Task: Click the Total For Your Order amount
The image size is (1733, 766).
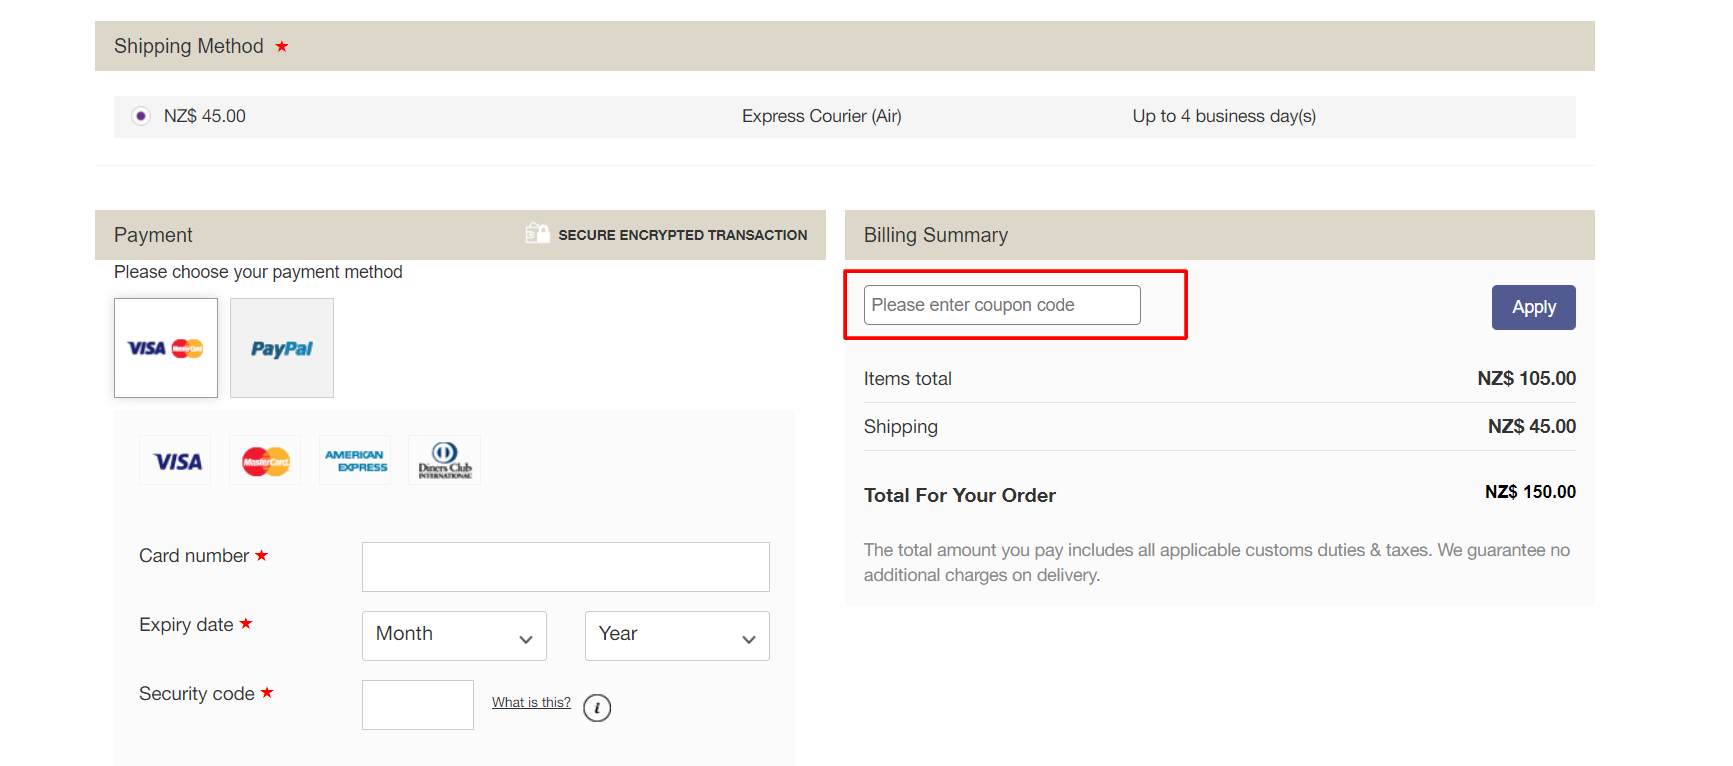Action: coord(1530,492)
